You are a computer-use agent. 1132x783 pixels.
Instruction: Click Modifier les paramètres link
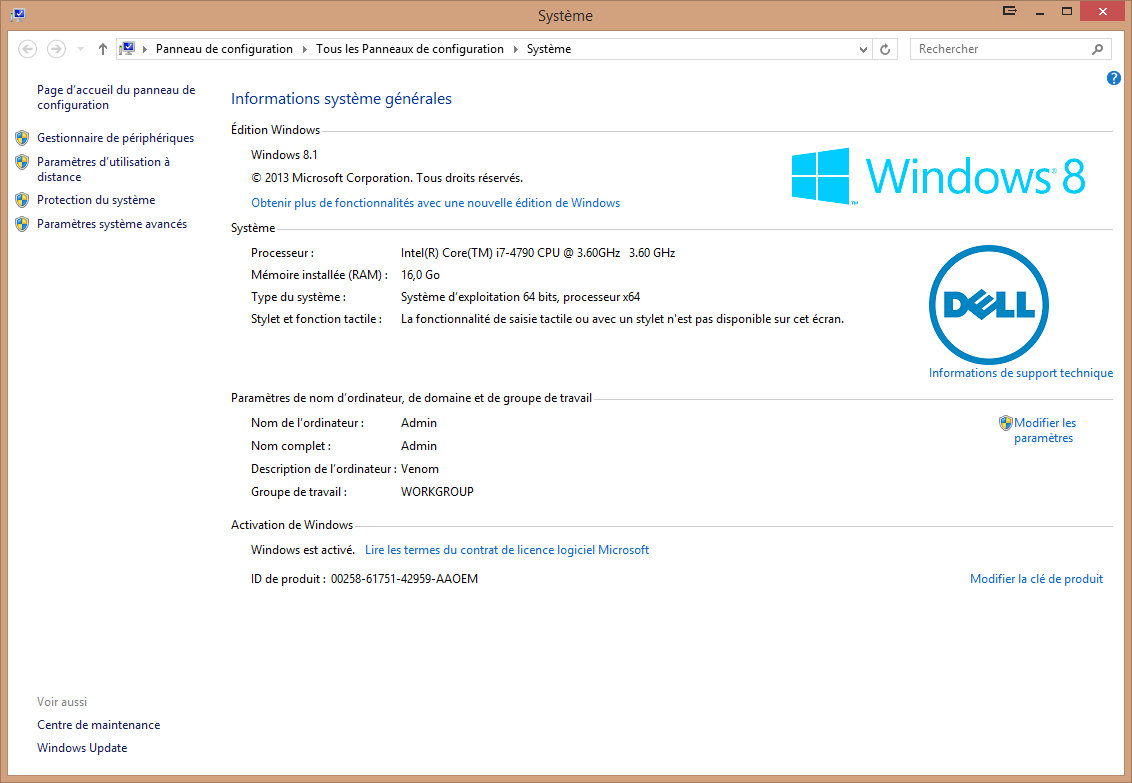click(x=1045, y=430)
